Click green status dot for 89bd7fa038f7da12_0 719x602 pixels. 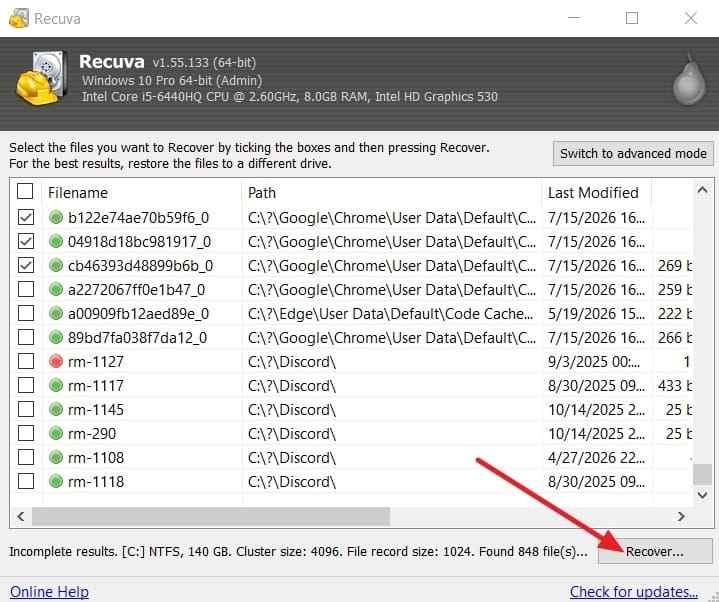56,337
